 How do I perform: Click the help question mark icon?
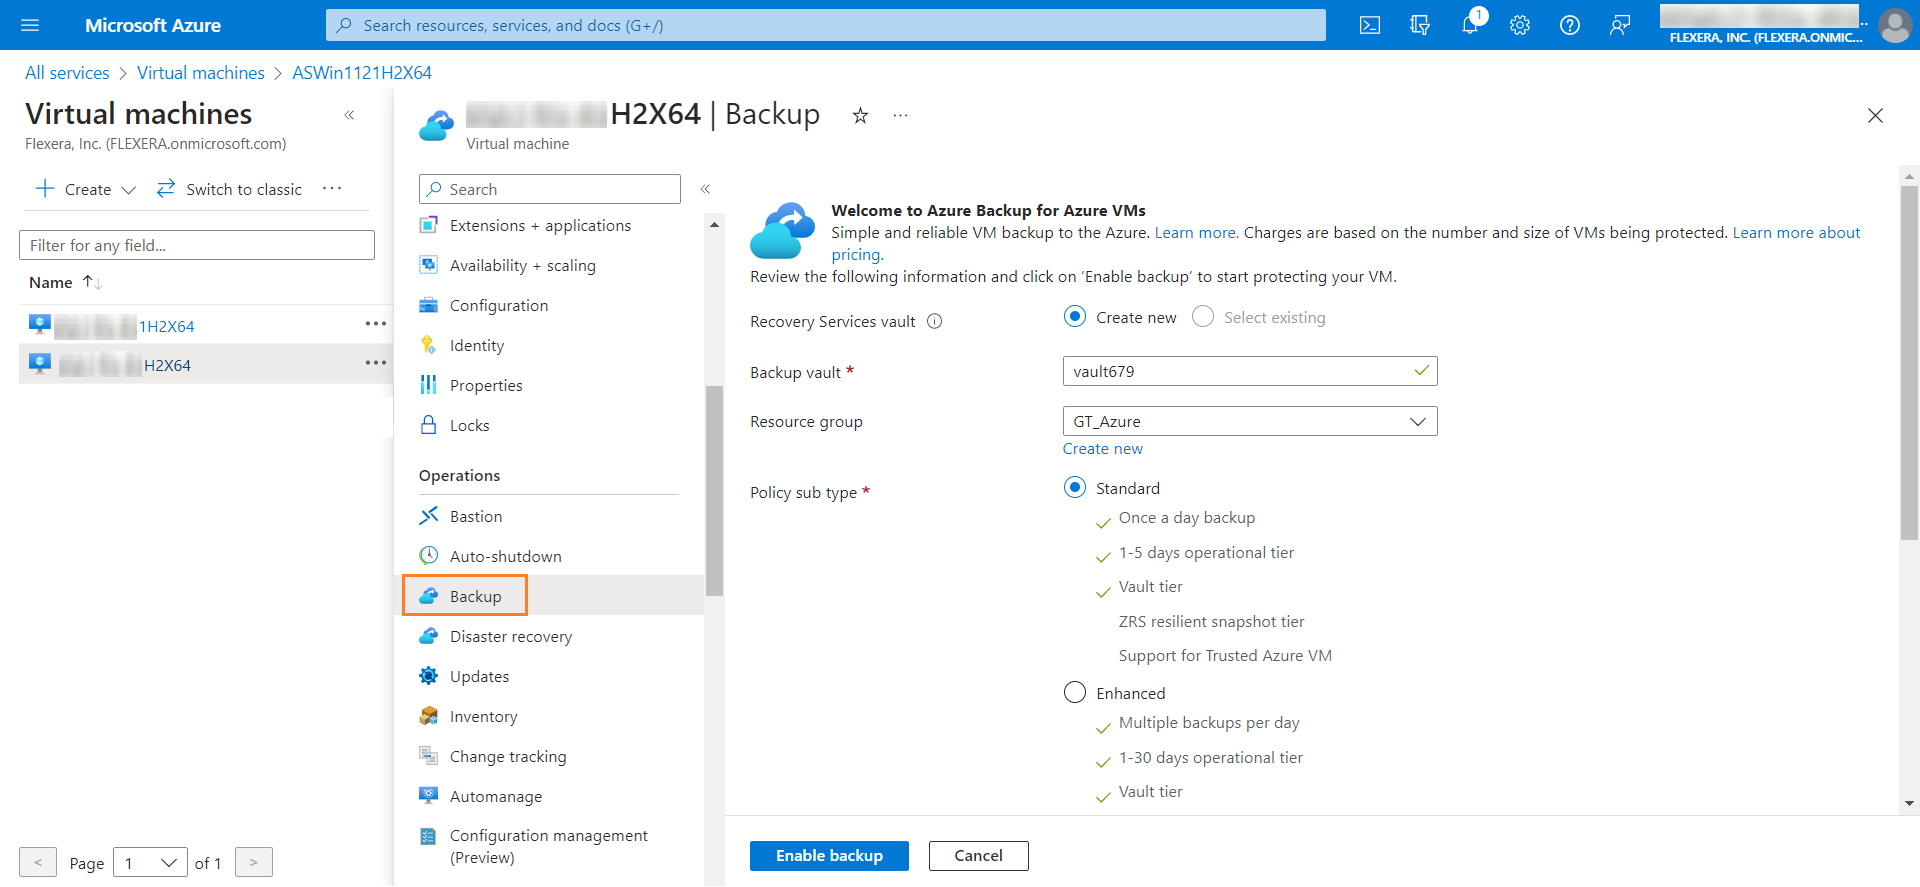pos(1570,25)
